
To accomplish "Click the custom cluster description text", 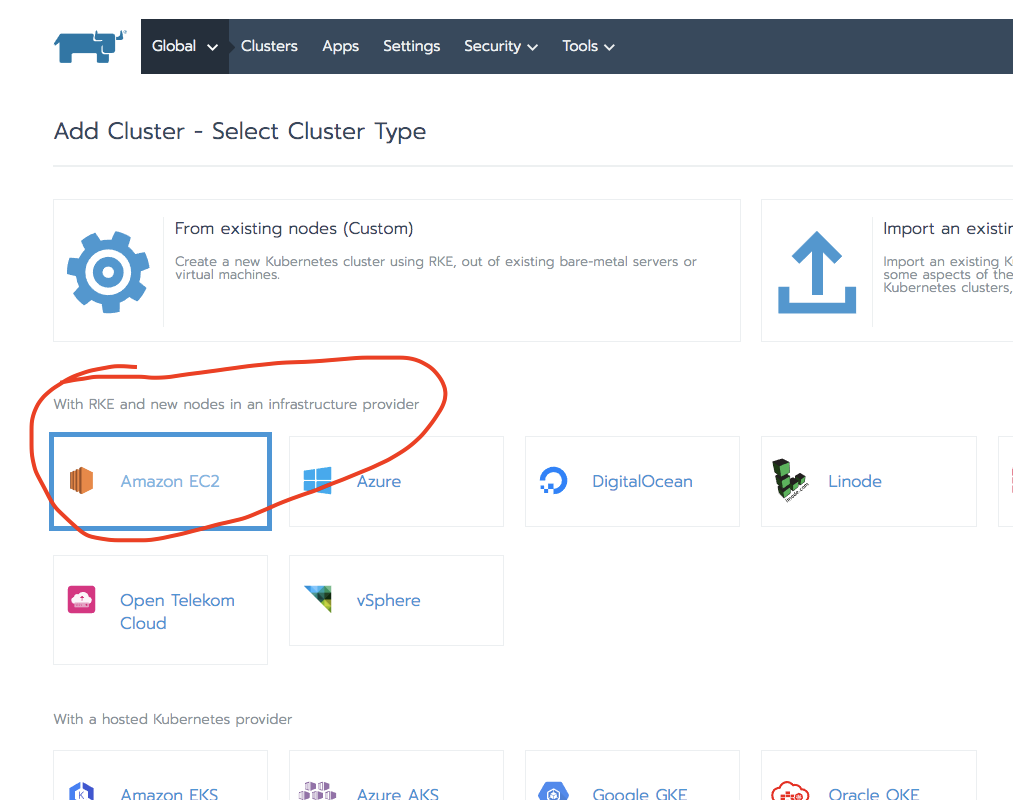I will (436, 268).
